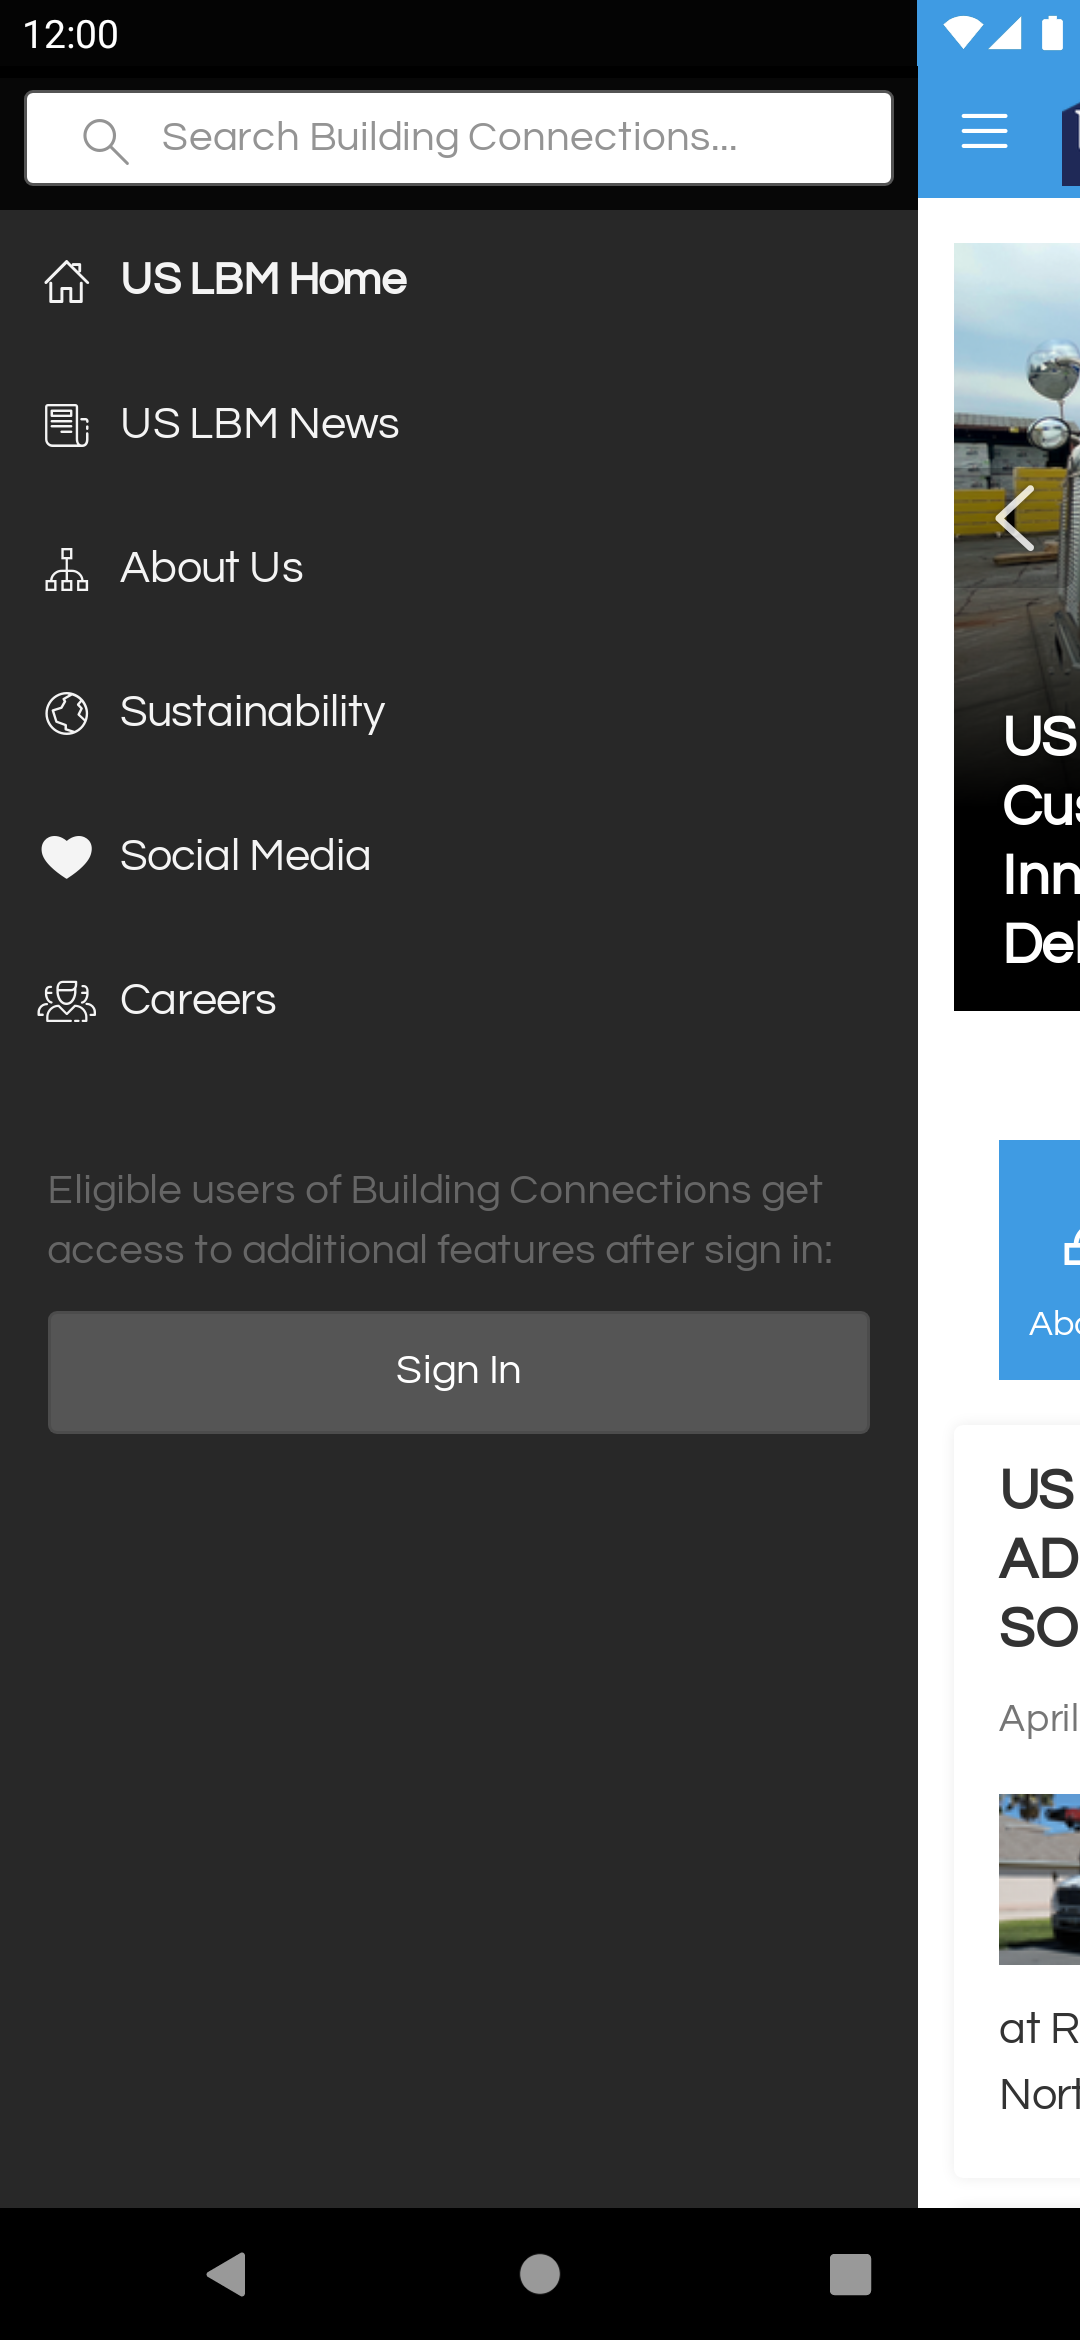Focus the Search Building Connections field

click(x=459, y=138)
